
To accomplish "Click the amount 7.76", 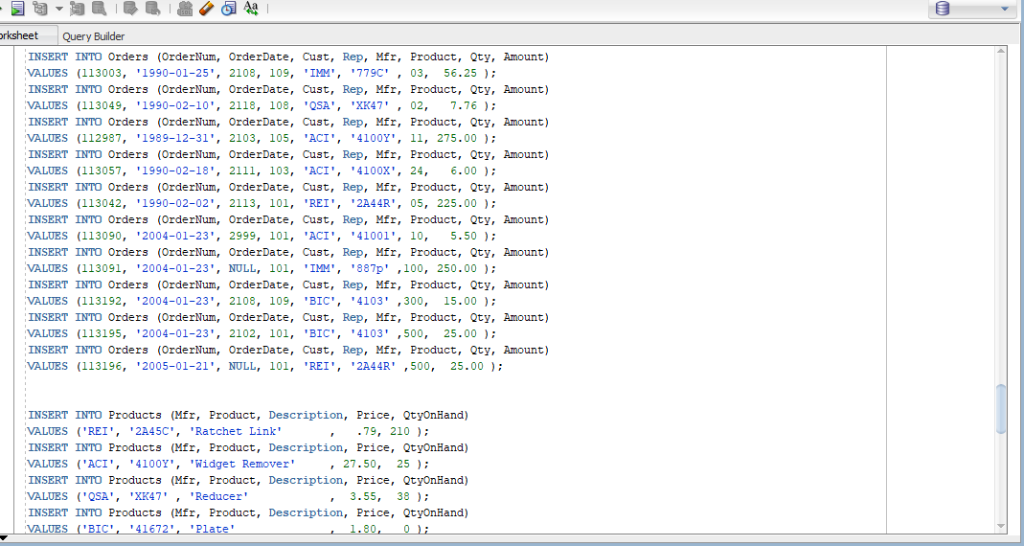I will 464,106.
